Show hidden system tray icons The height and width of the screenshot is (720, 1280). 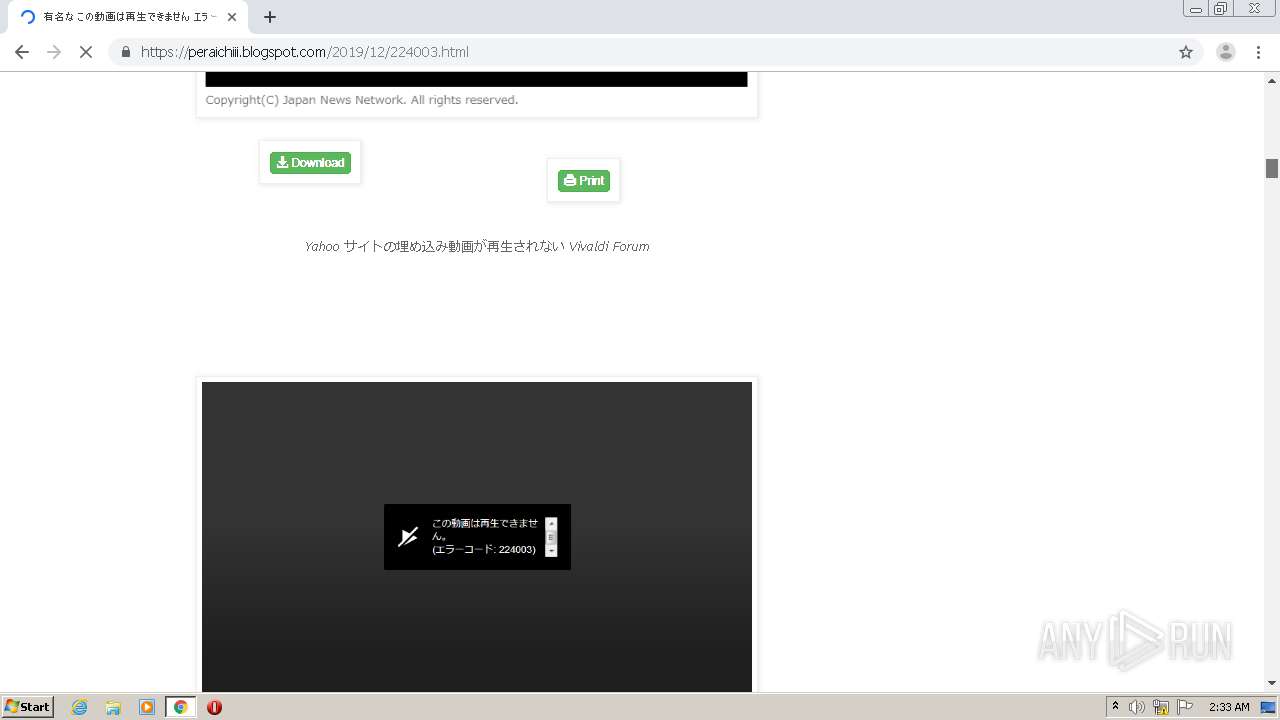(1115, 707)
